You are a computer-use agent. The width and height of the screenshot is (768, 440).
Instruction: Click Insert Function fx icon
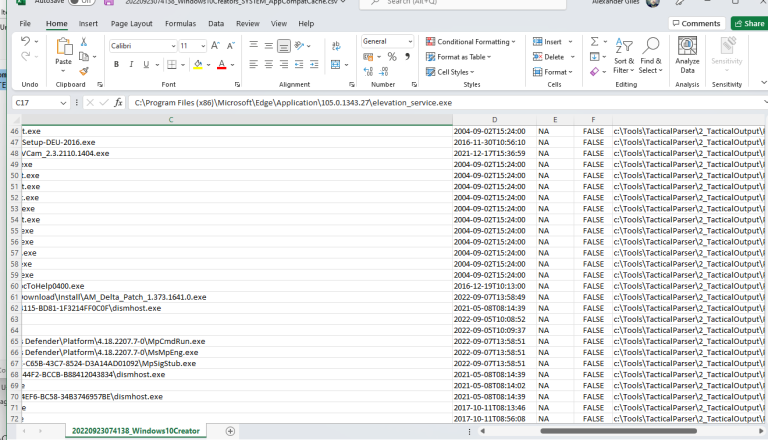coord(118,102)
